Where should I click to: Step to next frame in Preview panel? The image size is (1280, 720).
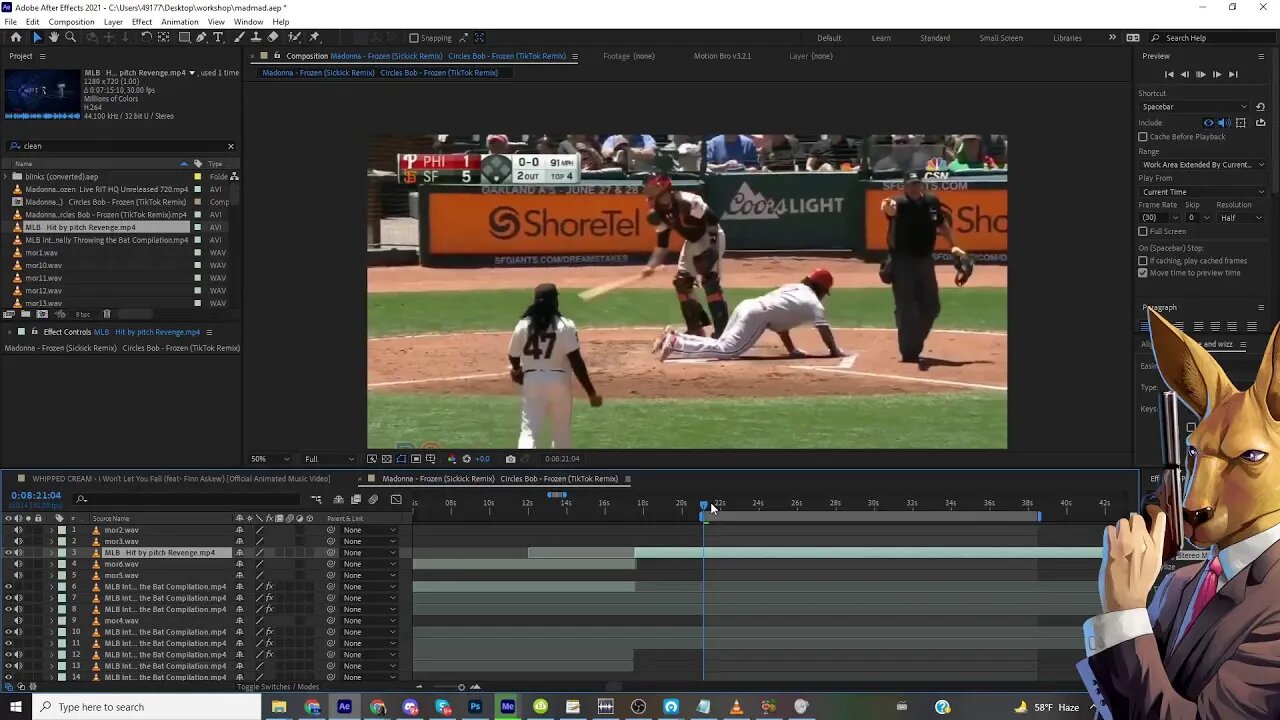coord(1217,74)
